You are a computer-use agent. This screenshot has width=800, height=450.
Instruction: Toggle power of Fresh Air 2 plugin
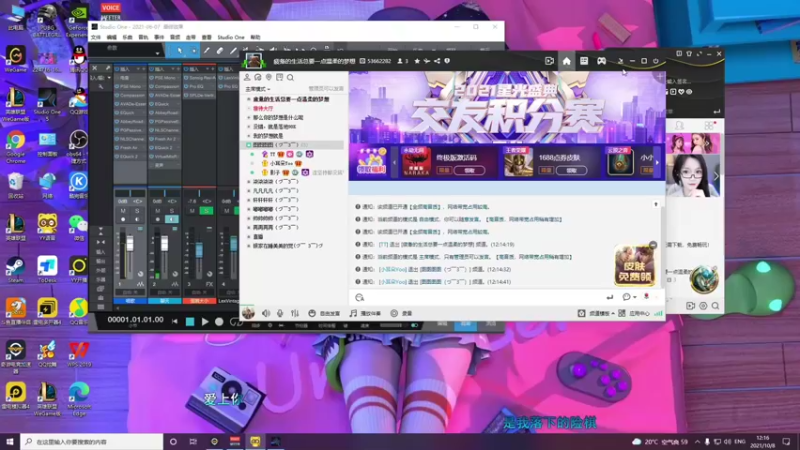tap(152, 139)
